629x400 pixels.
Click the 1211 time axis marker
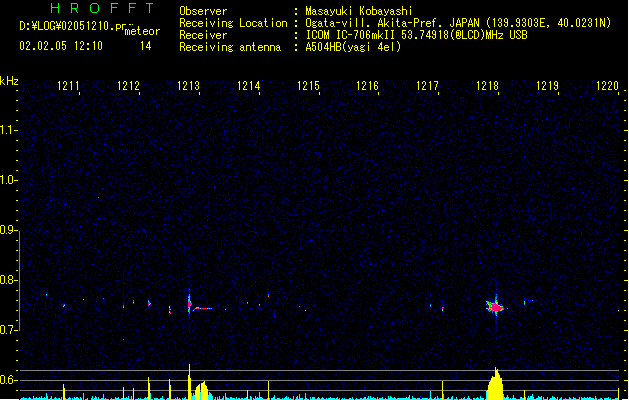pyautogui.click(x=68, y=86)
